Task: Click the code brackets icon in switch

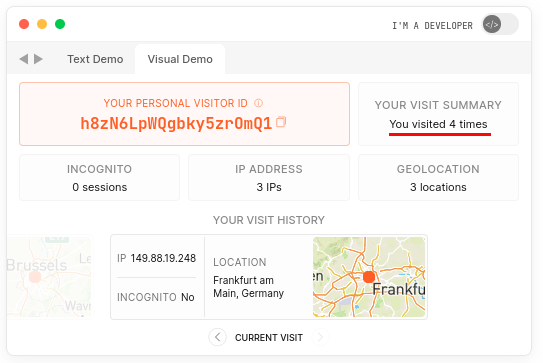Action: tap(492, 25)
